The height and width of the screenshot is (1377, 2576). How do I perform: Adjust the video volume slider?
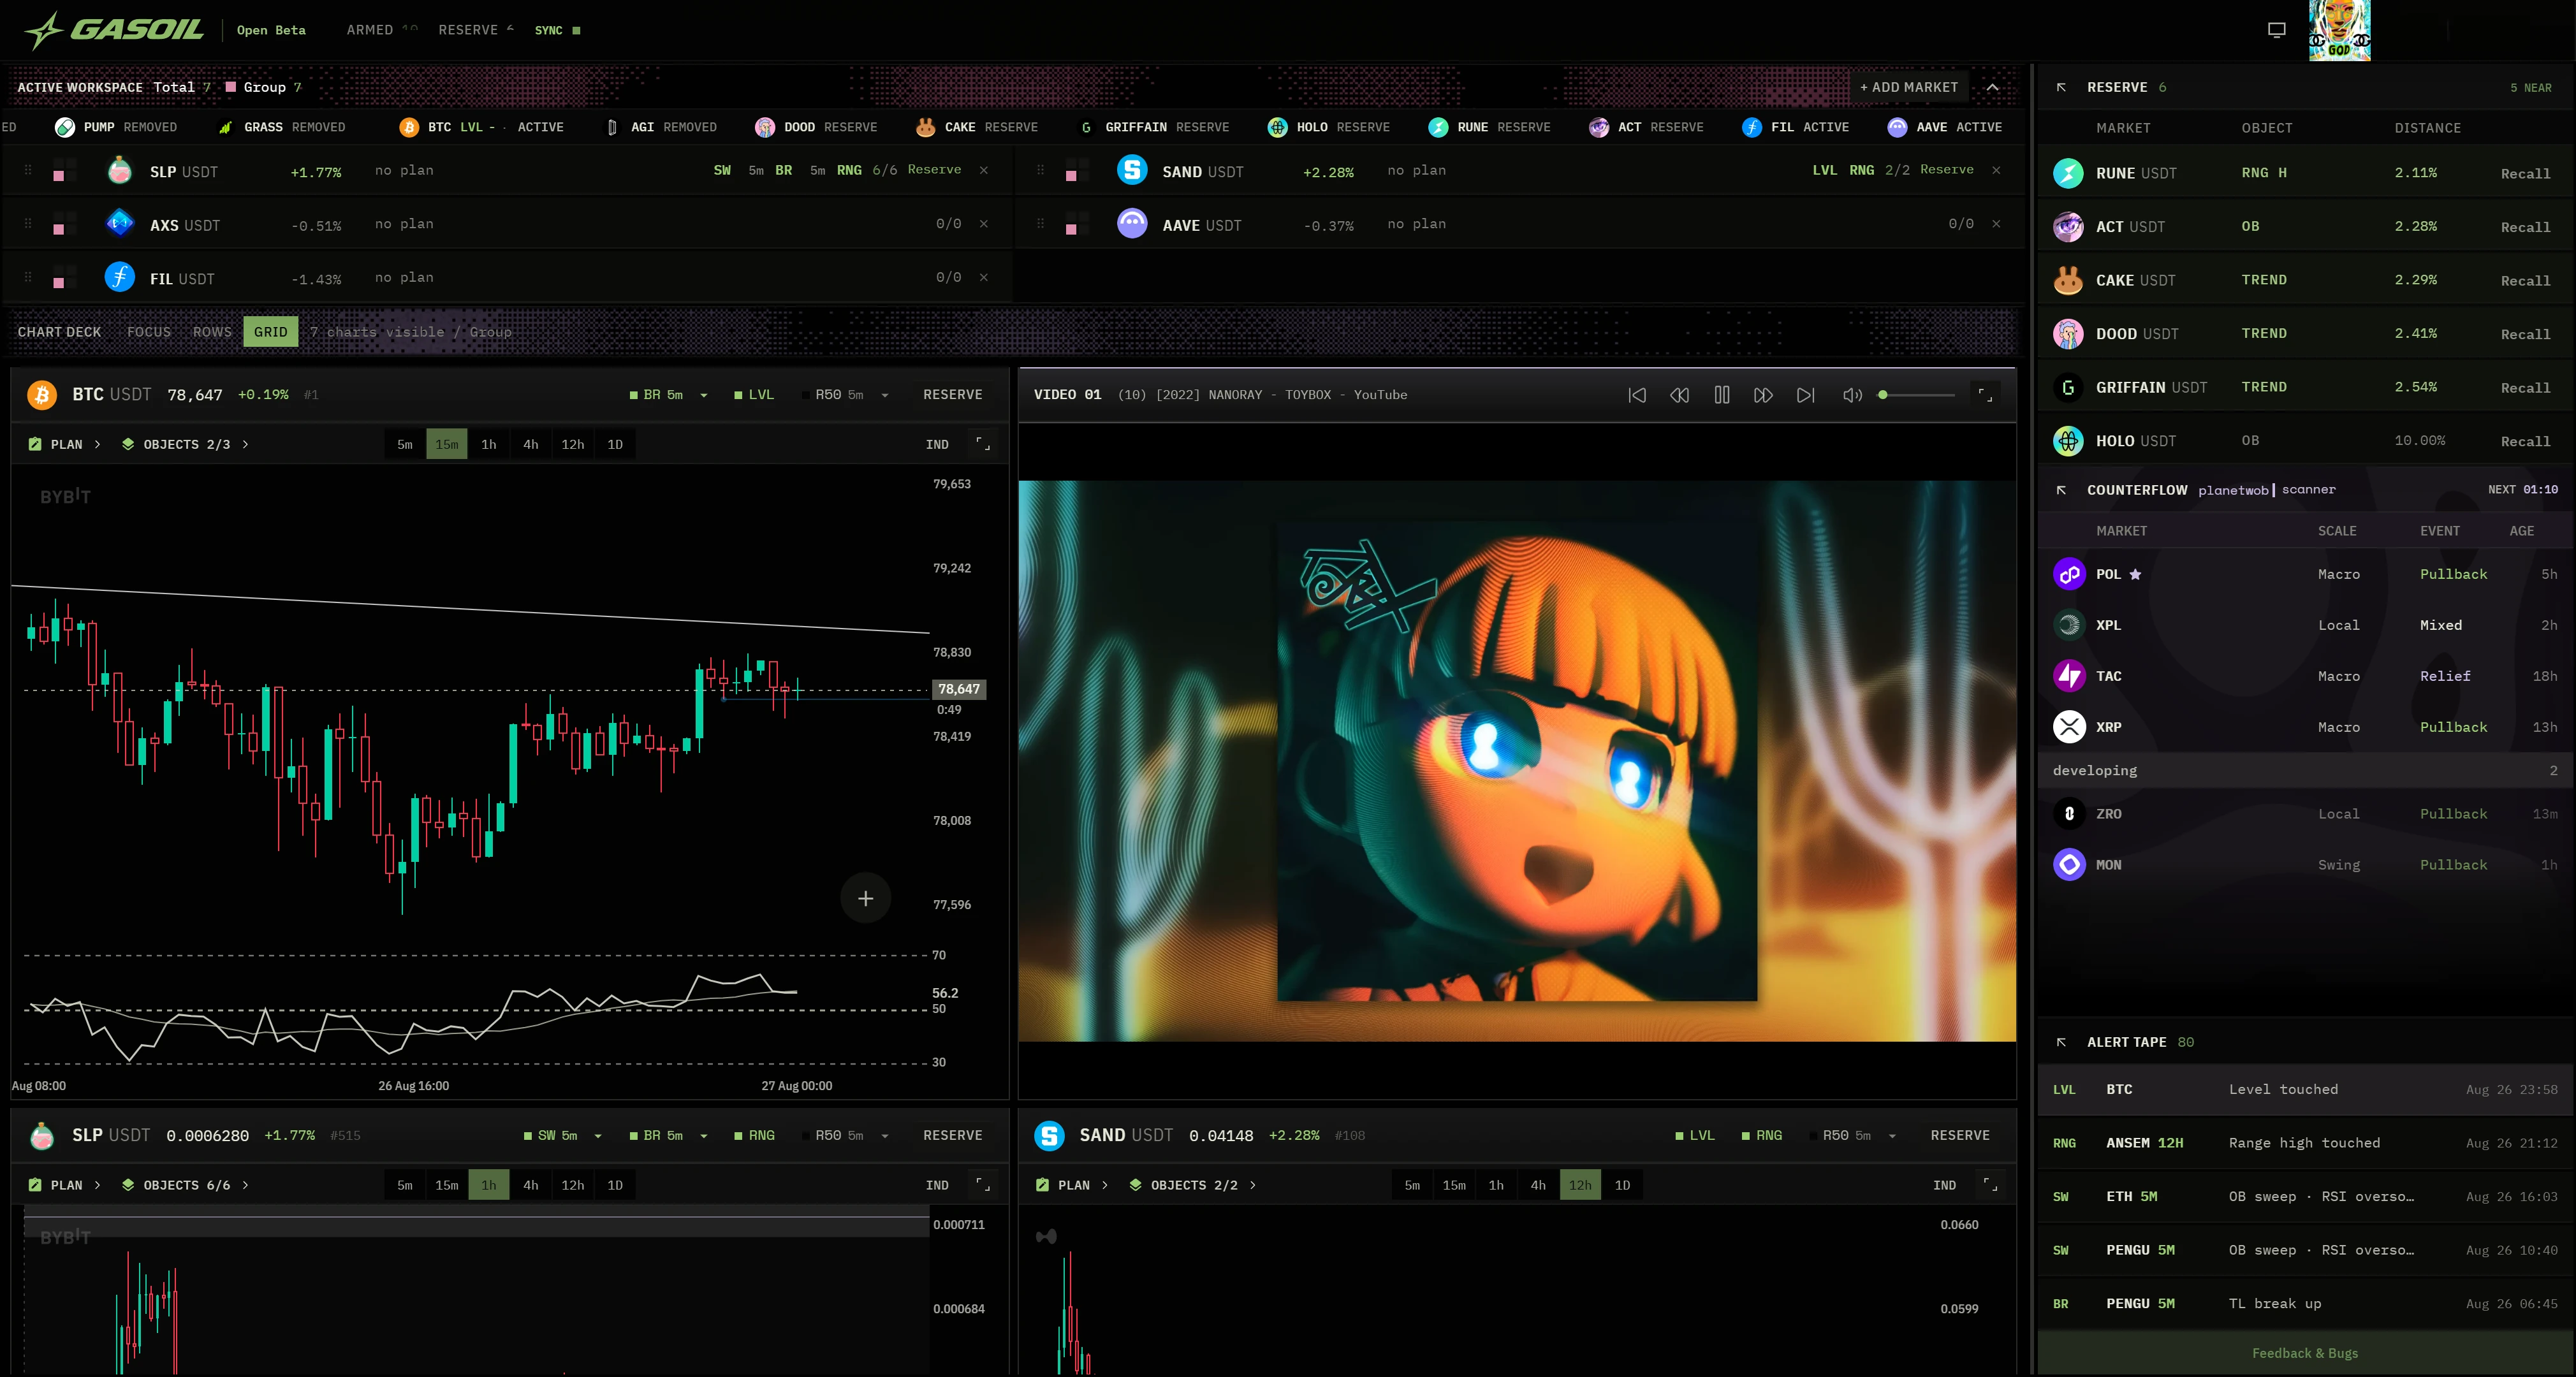click(x=1916, y=395)
